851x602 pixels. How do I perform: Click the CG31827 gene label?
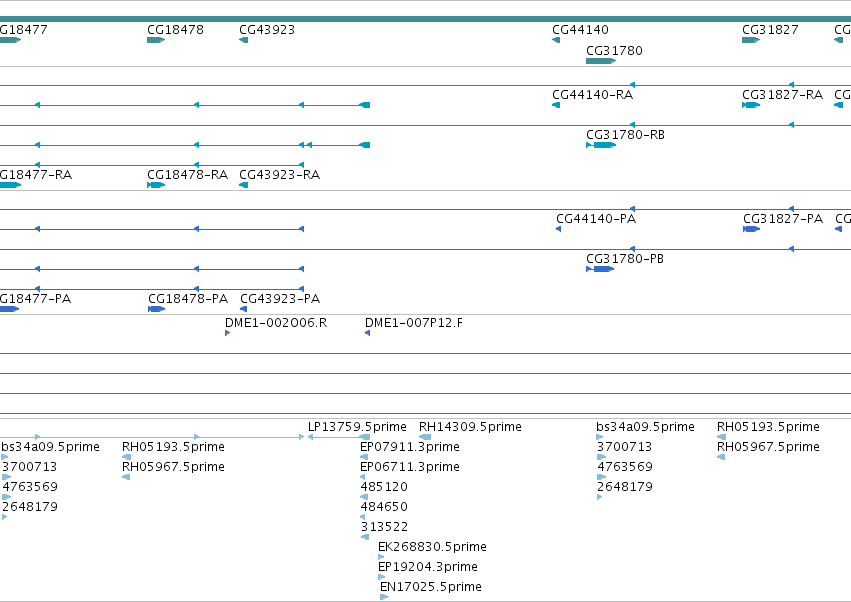point(770,30)
